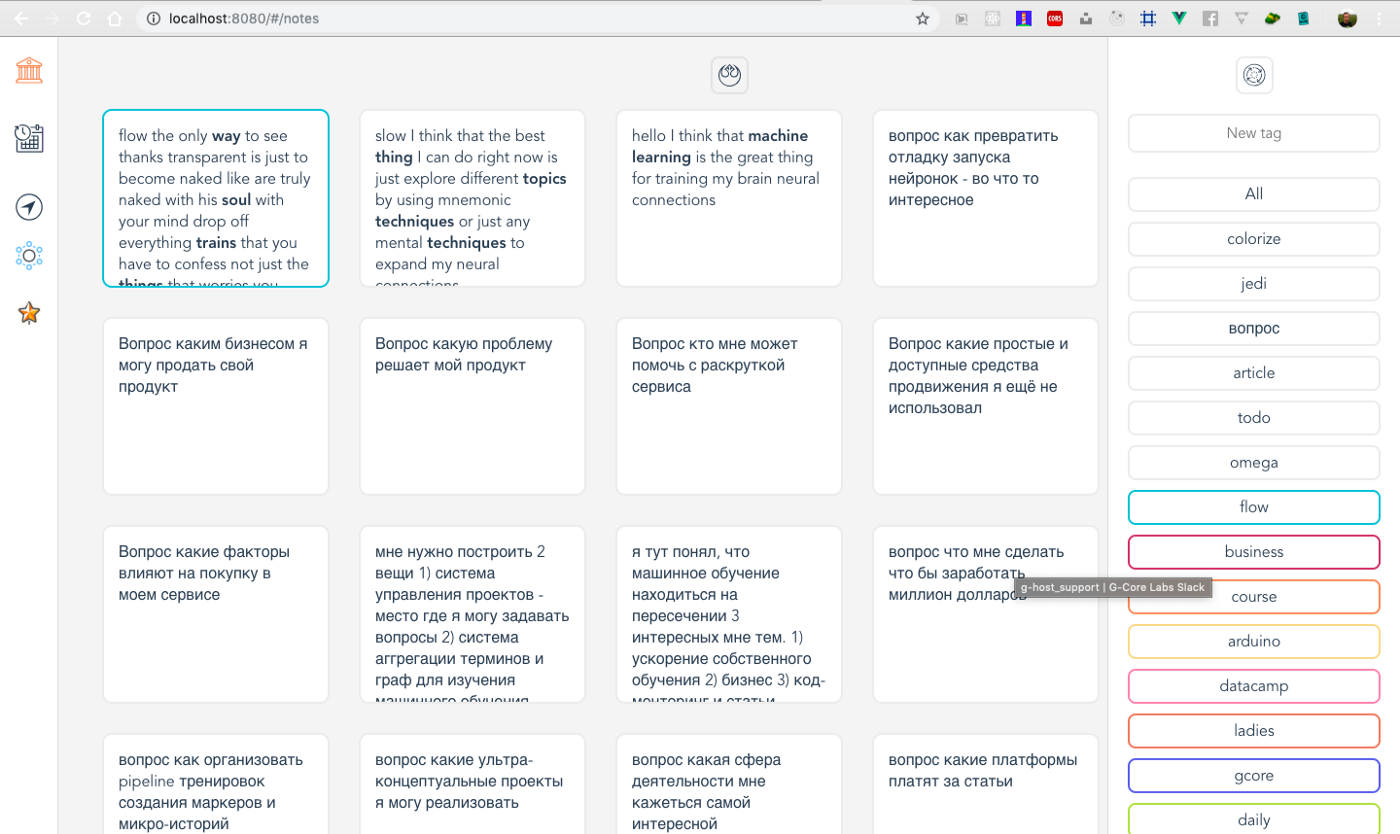Click the round emblem icon above tag list
Screen dimensions: 1400x834
point(1254,75)
